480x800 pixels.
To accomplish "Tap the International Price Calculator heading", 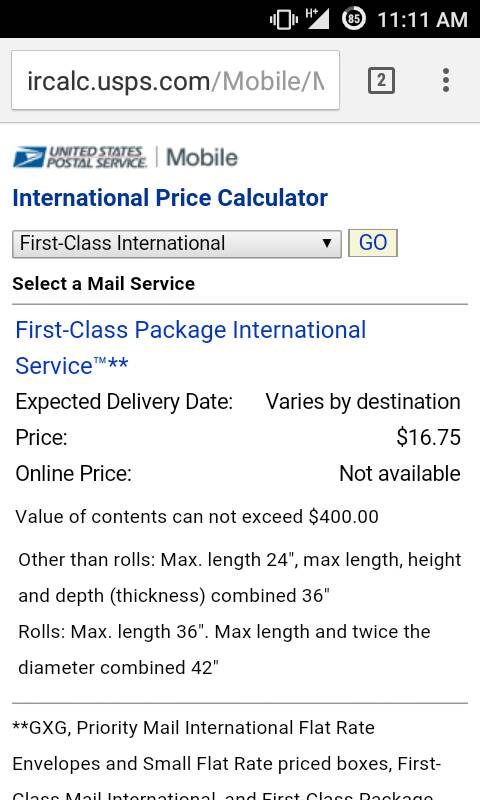I will click(x=170, y=198).
